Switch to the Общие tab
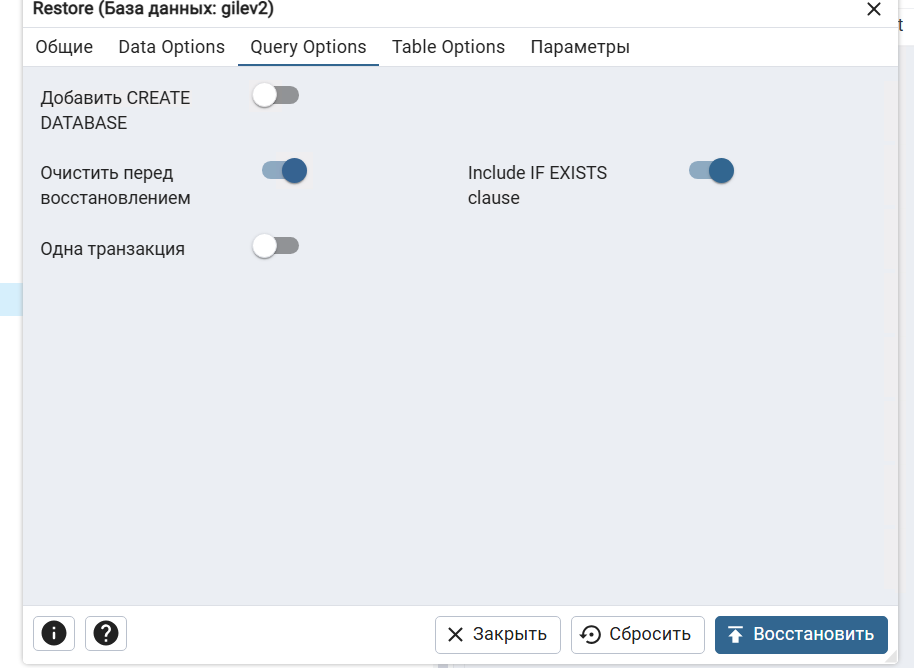Viewport: 914px width, 668px height. click(x=64, y=47)
